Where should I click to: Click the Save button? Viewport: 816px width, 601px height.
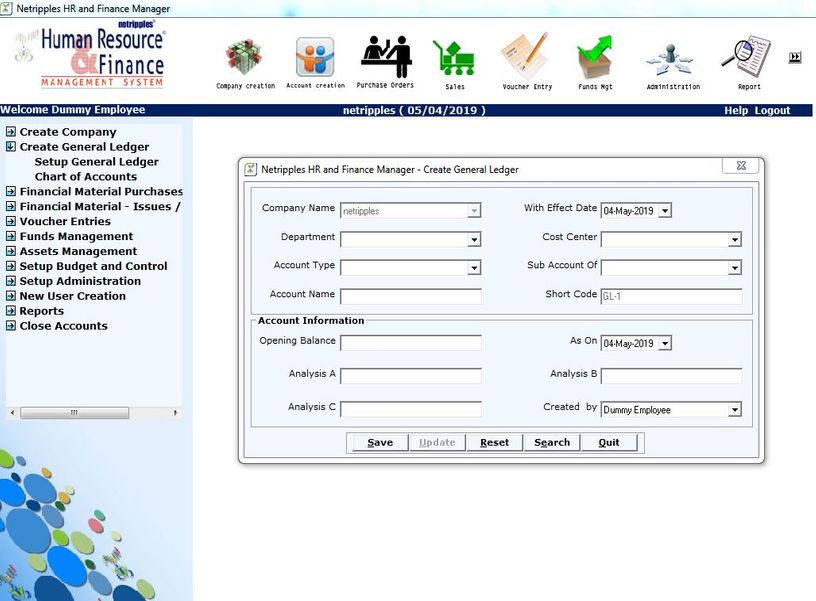pos(380,443)
